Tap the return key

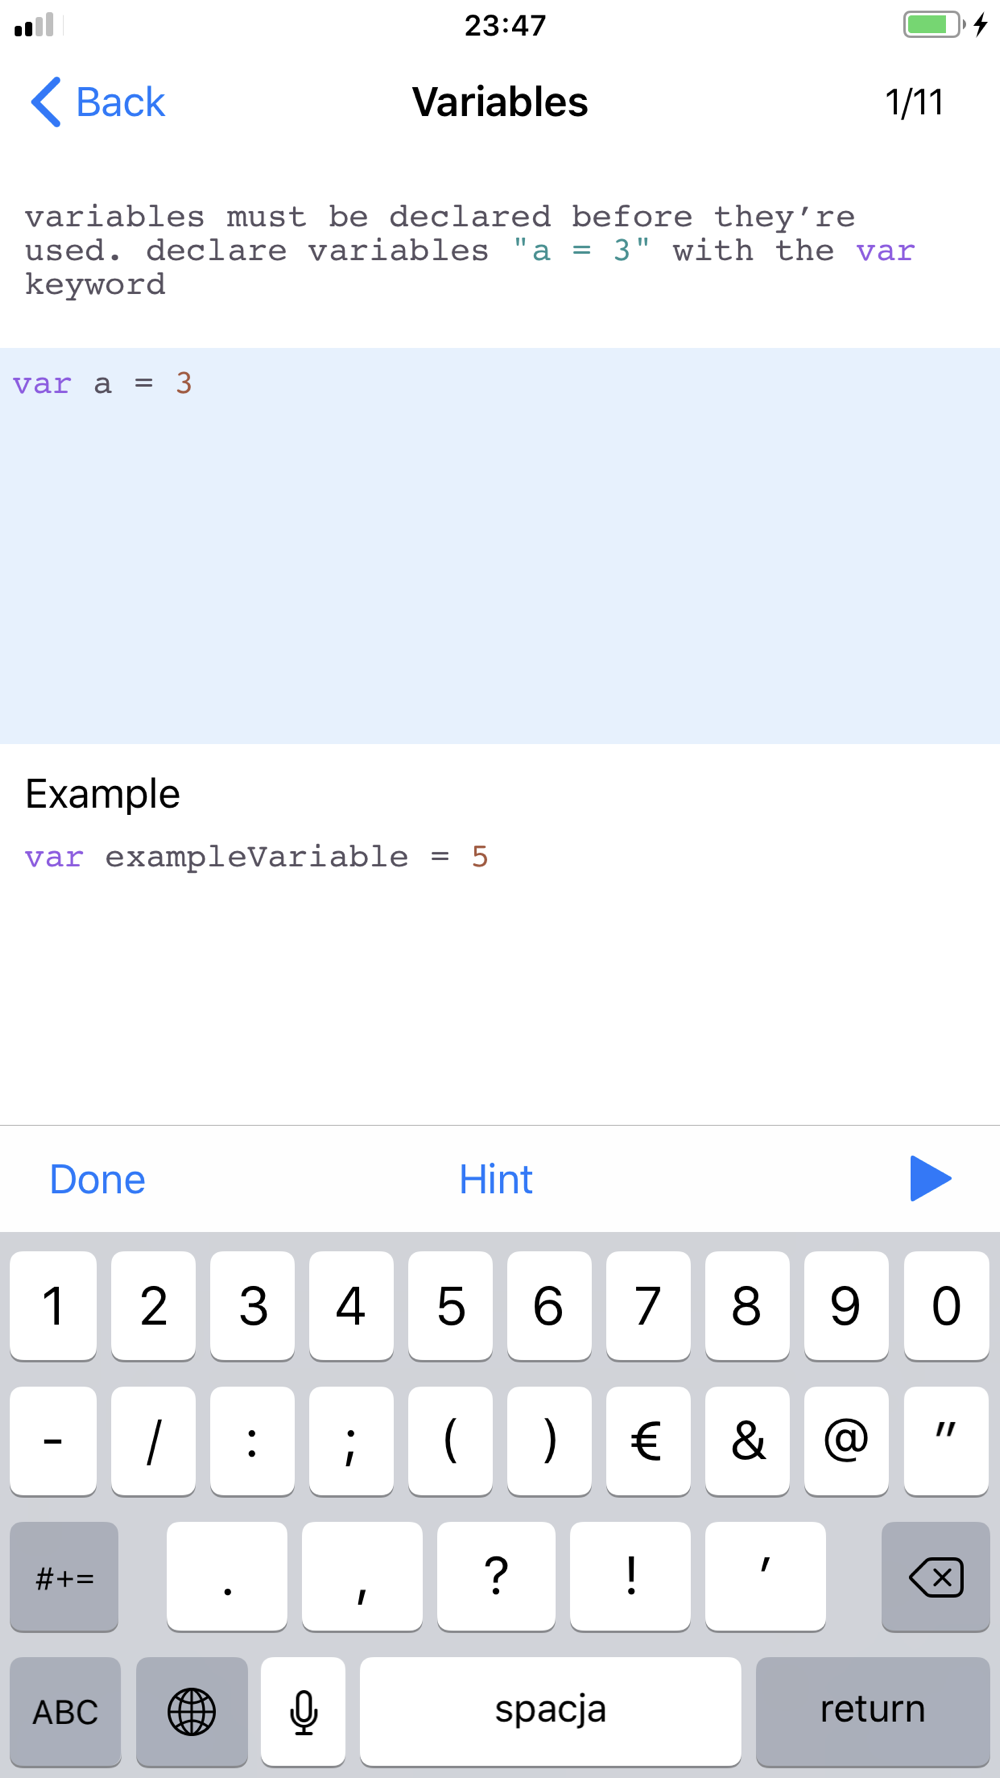872,1711
